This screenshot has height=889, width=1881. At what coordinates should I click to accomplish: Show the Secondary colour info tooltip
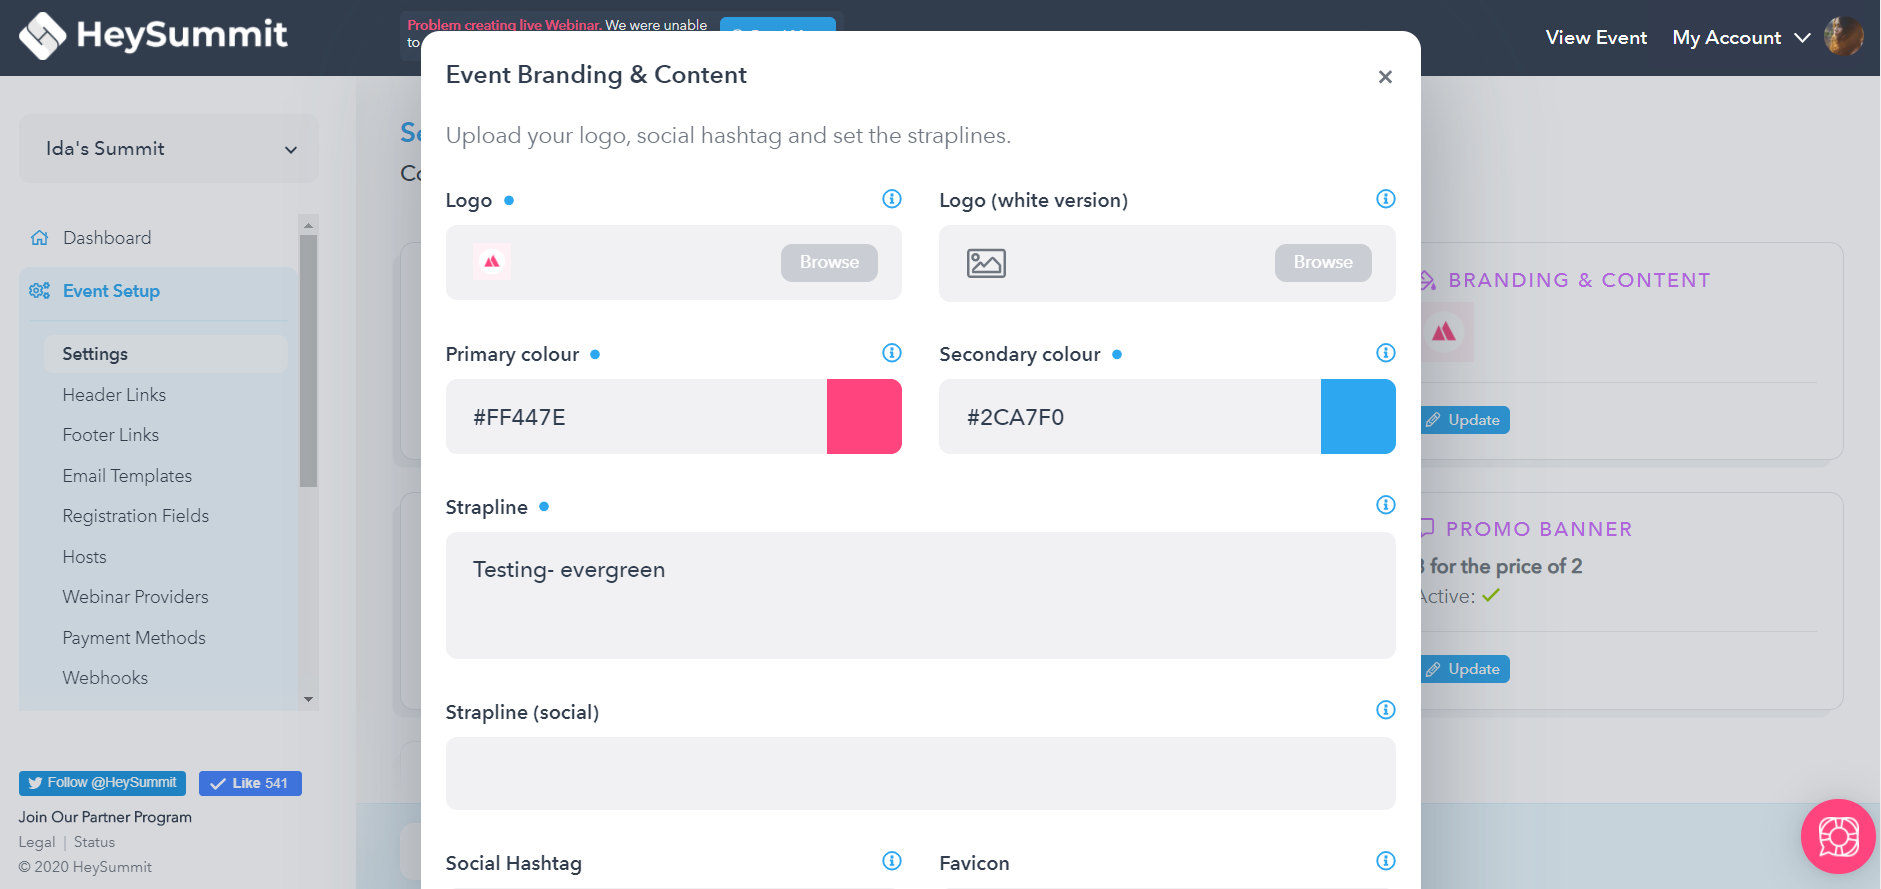[x=1386, y=353]
